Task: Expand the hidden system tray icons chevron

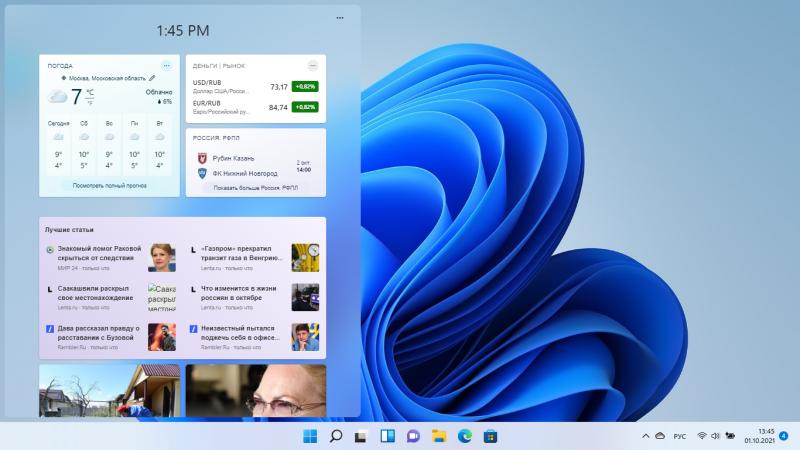Action: pos(645,436)
